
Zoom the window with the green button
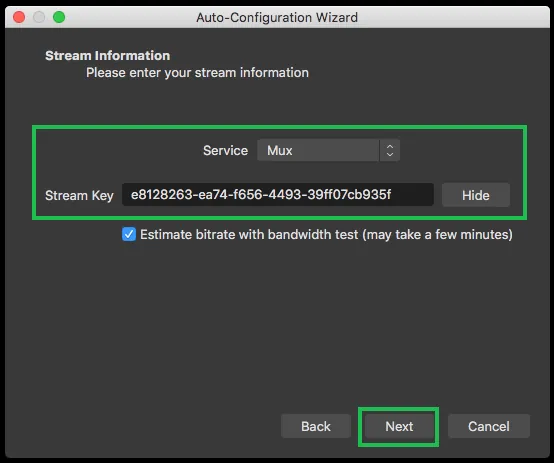click(59, 17)
